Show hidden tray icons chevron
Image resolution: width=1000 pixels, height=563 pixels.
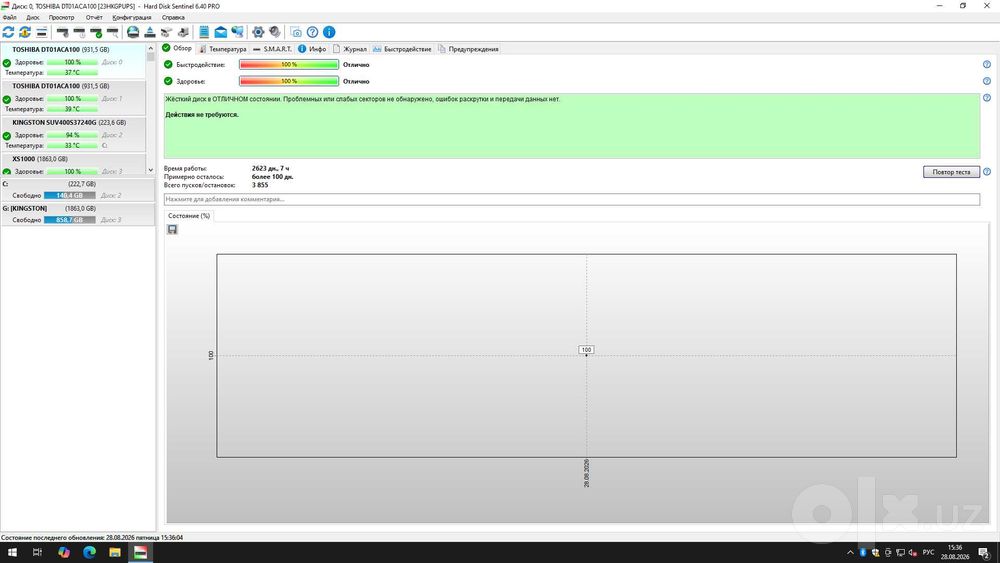pos(849,552)
